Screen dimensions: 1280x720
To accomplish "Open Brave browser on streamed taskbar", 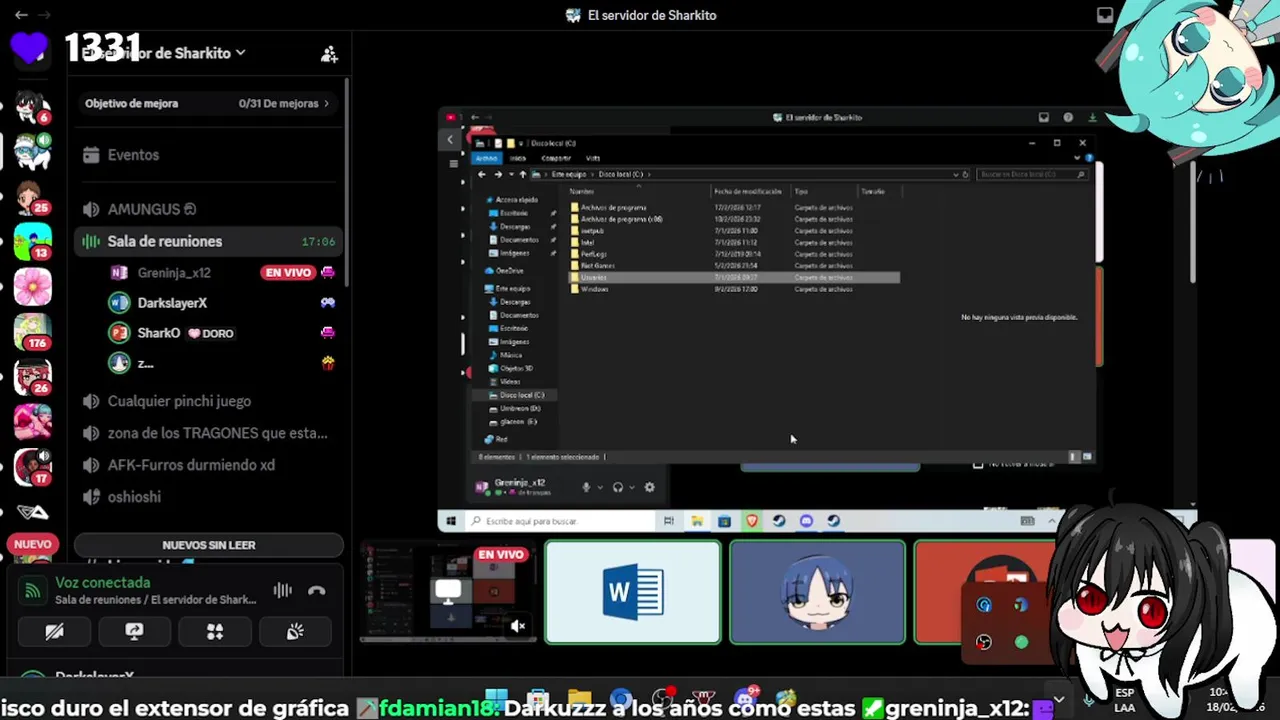I will pyautogui.click(x=752, y=521).
